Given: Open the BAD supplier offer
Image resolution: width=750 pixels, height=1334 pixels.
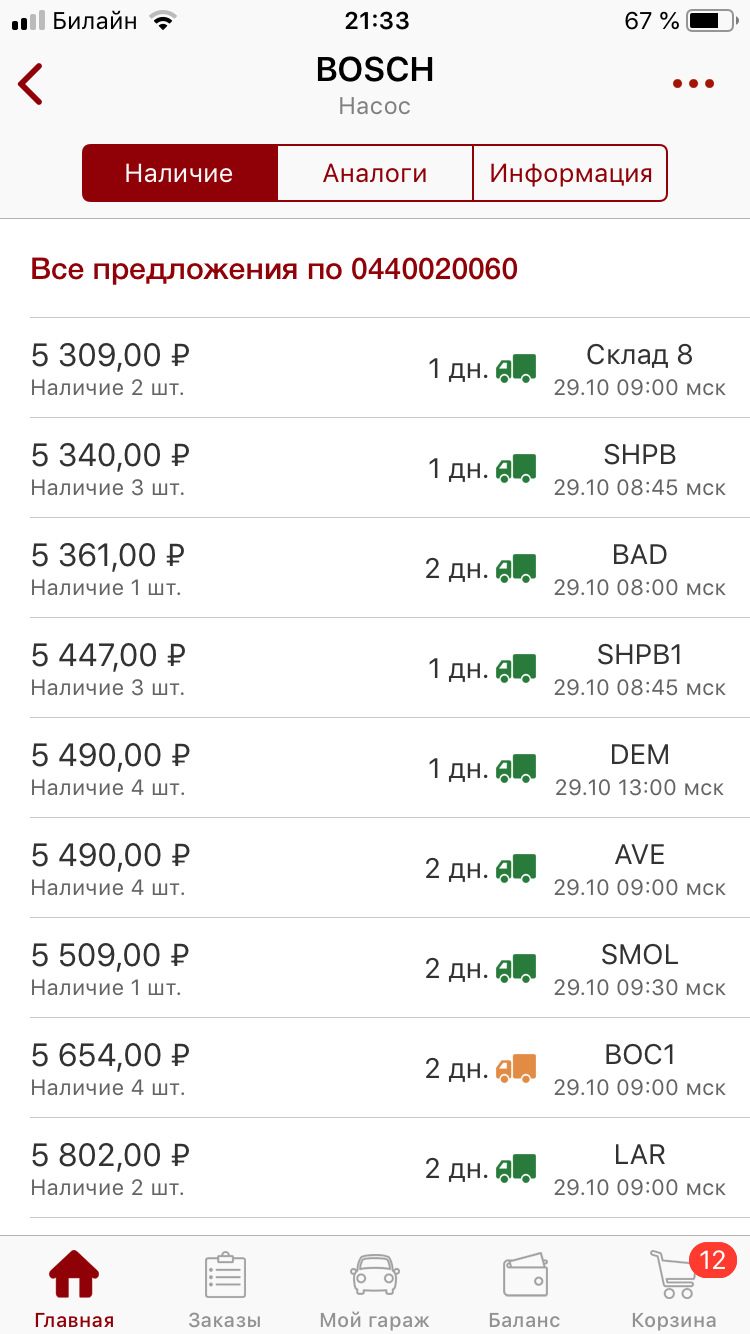Looking at the screenshot, I should (390, 568).
